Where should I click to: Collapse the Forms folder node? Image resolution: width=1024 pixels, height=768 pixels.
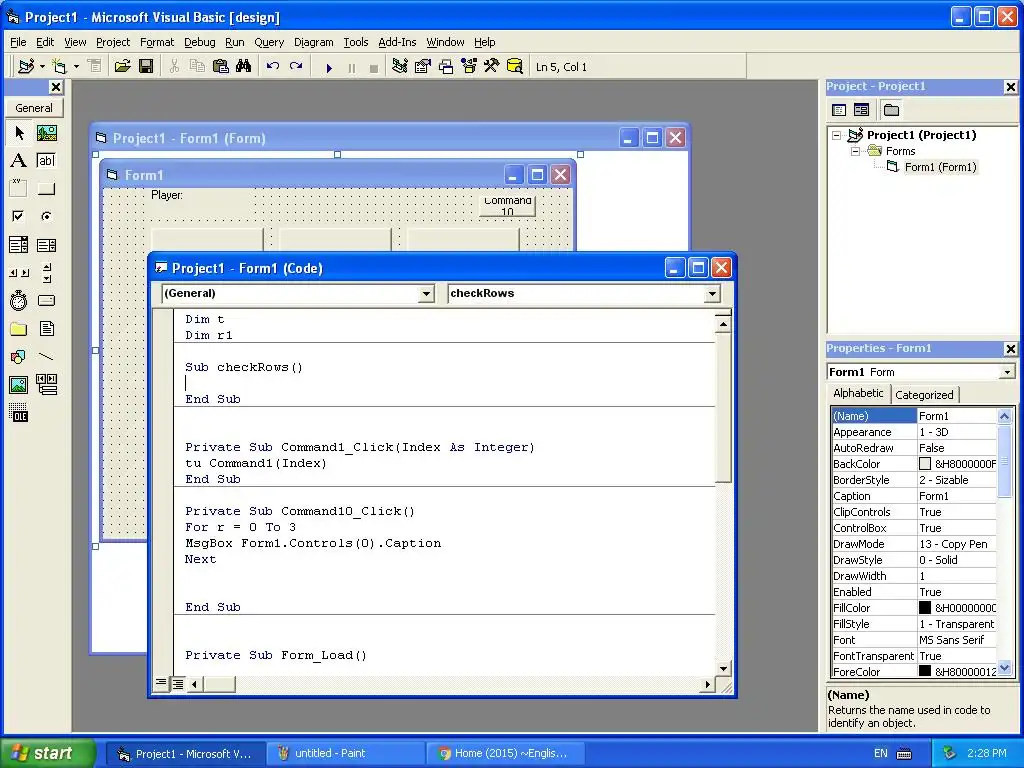pyautogui.click(x=856, y=151)
